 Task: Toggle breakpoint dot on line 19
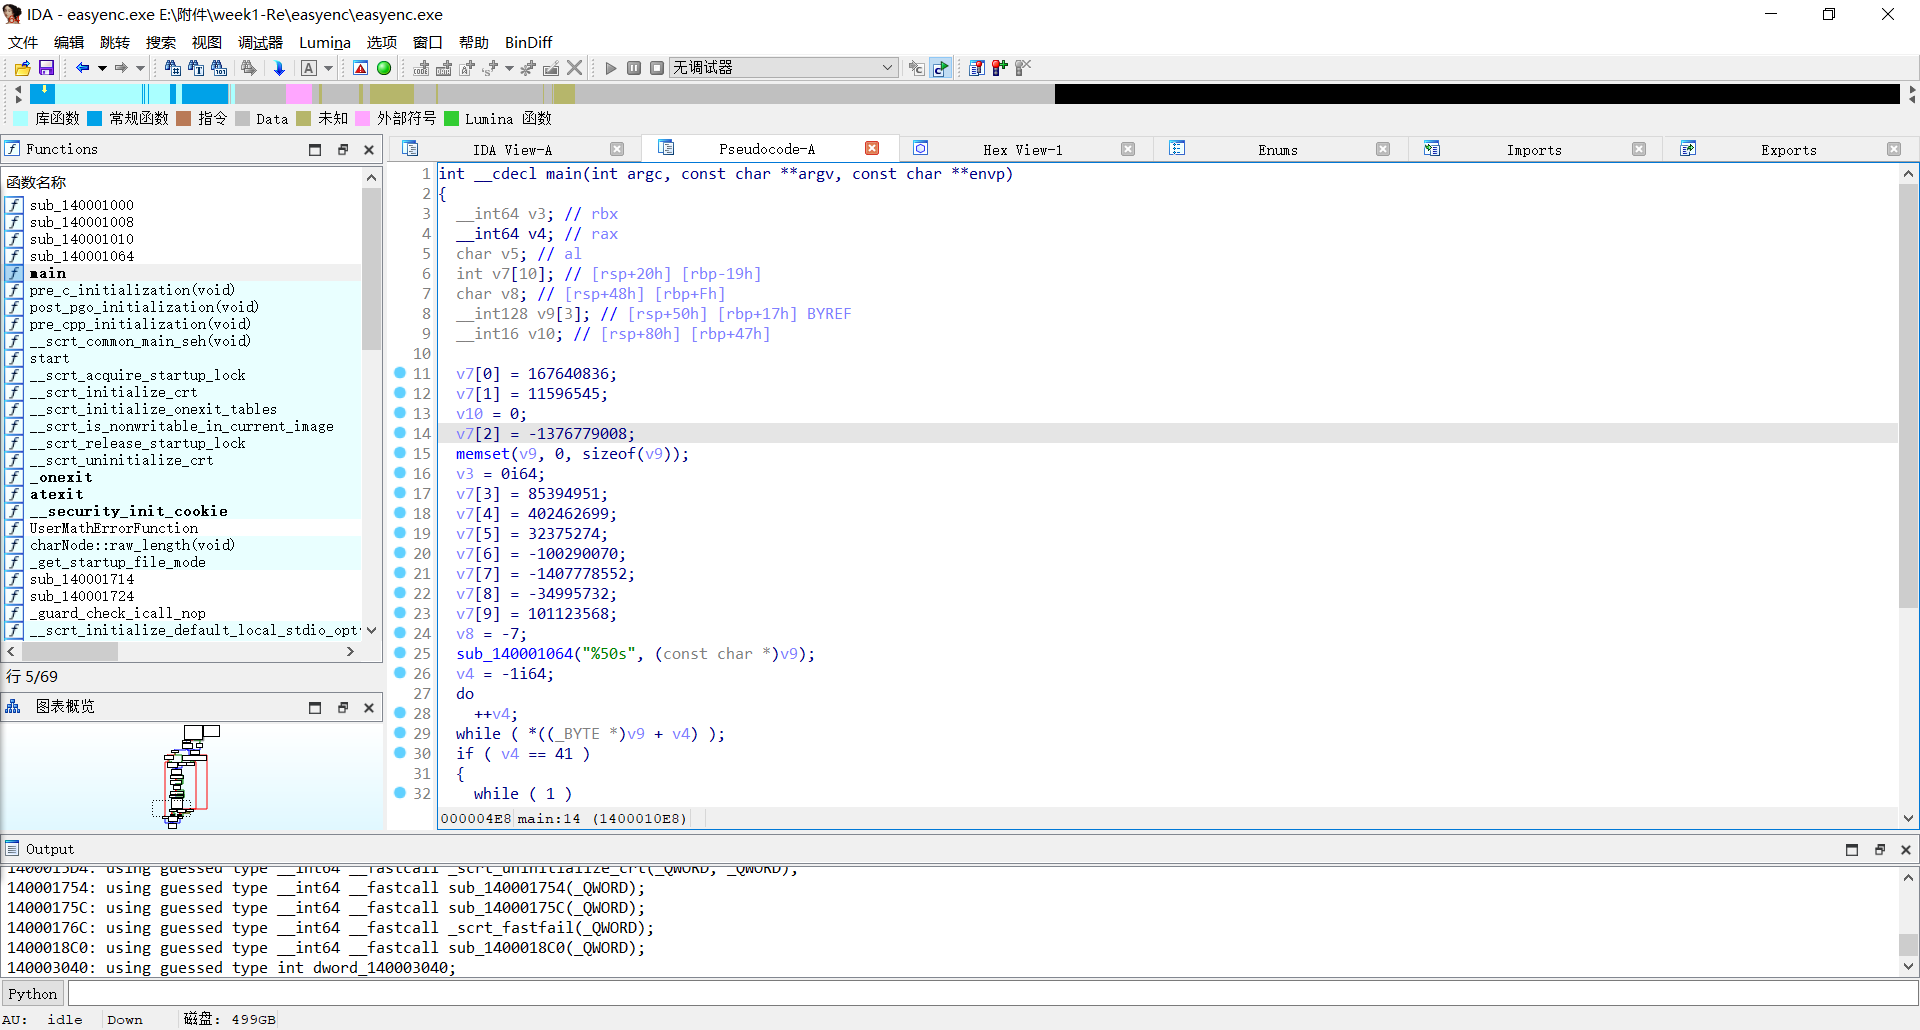[x=400, y=533]
